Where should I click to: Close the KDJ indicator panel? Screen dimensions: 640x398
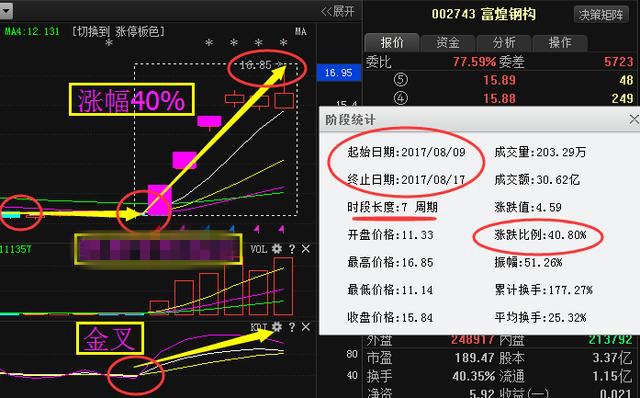tap(306, 327)
